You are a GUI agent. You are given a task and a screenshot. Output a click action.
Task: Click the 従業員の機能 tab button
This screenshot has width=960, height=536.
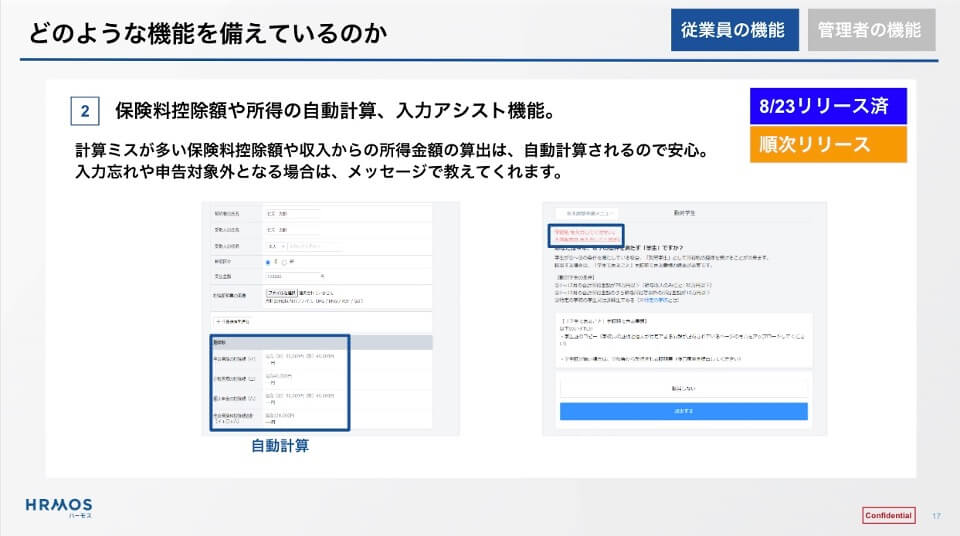(x=734, y=30)
